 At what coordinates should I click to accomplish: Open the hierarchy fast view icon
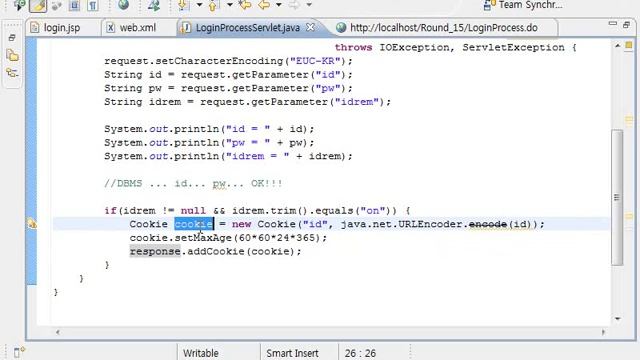click(12, 73)
